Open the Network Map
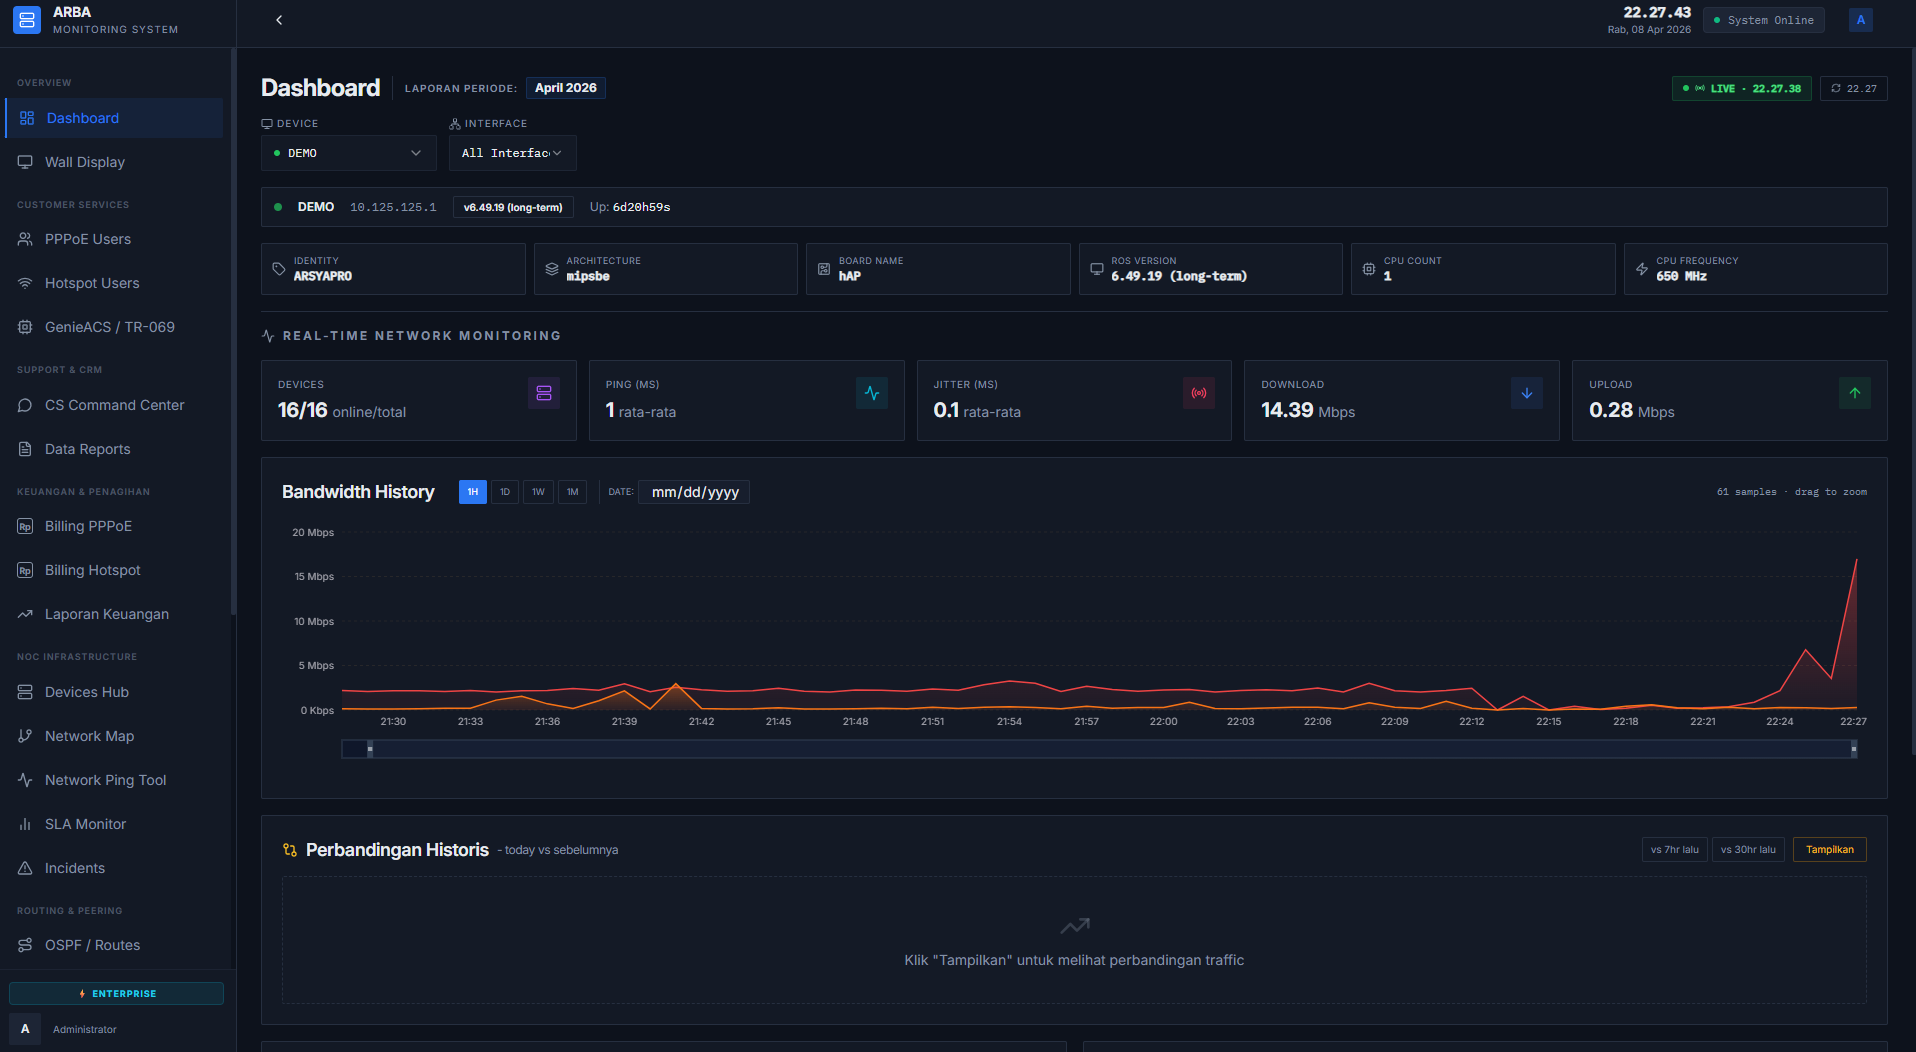 [x=114, y=736]
